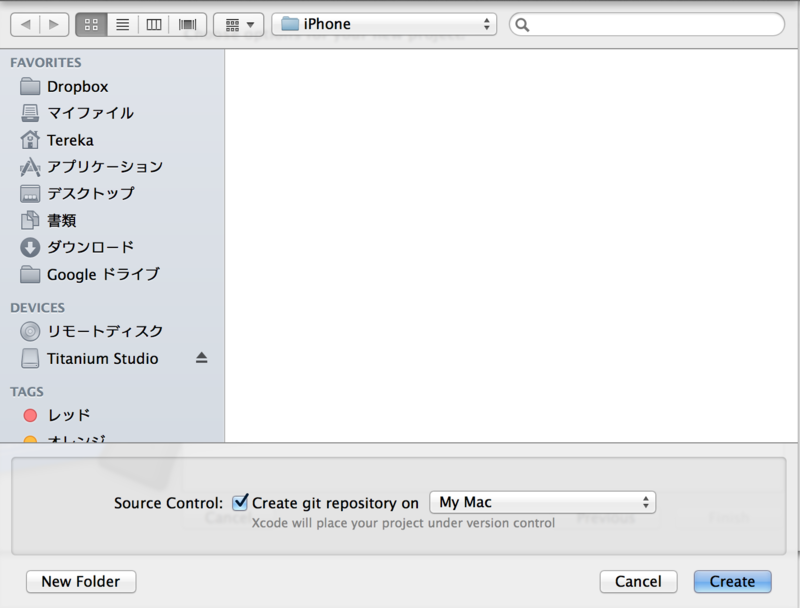Viewport: 800px width, 608px height.
Task: Click the Create button
Action: (x=732, y=581)
